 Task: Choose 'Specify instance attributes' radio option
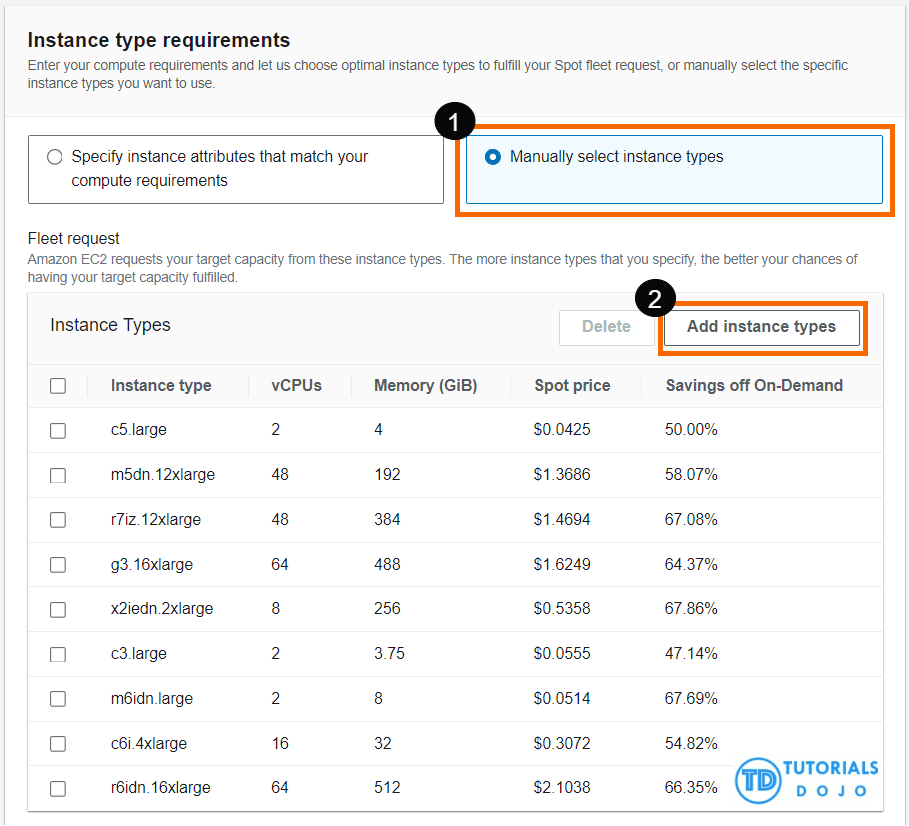point(54,157)
